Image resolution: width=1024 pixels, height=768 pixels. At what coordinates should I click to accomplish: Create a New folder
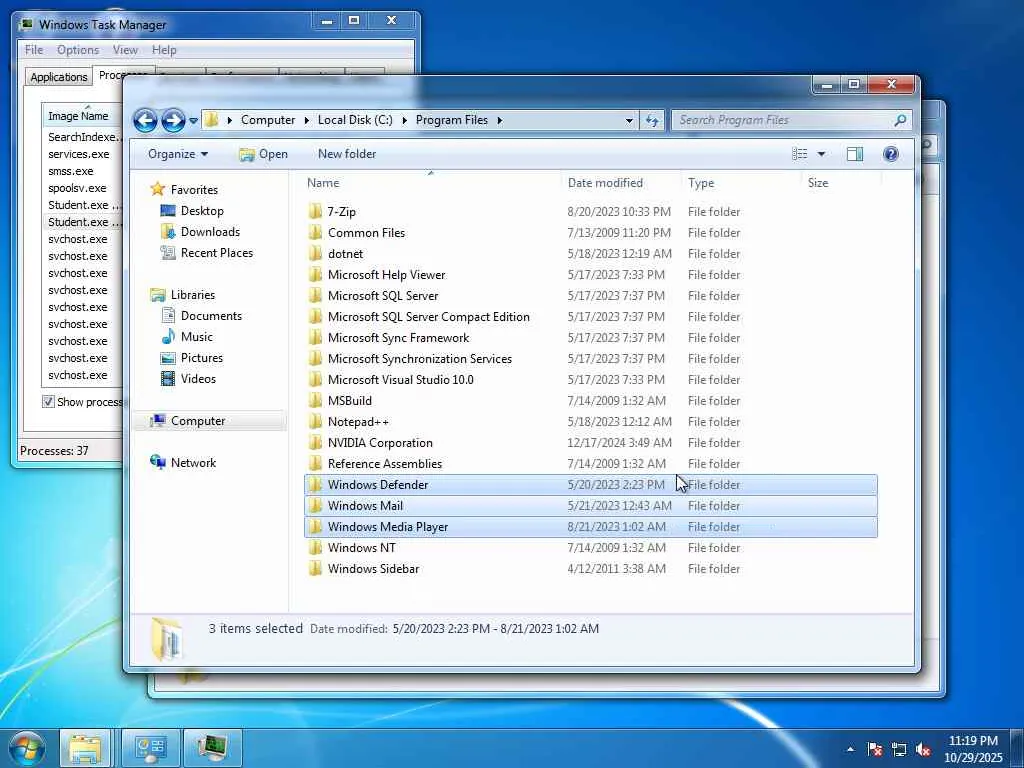pyautogui.click(x=347, y=154)
